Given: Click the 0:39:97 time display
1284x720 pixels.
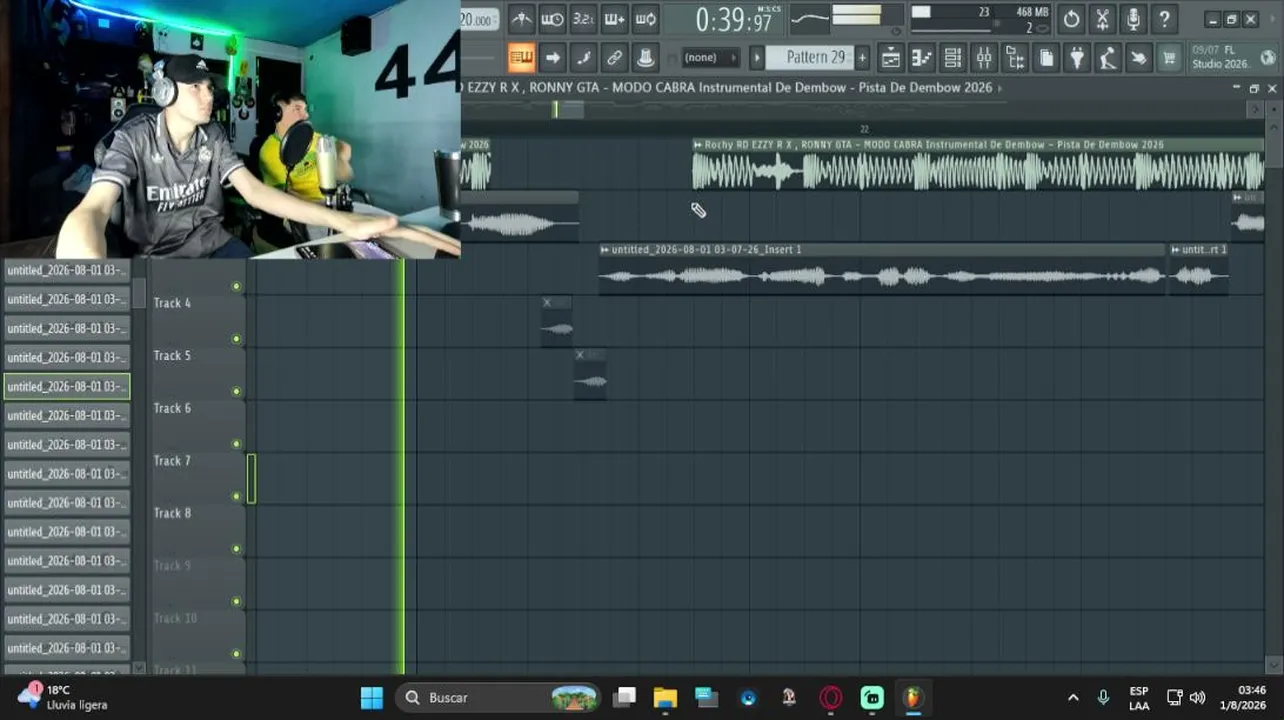Looking at the screenshot, I should coord(734,19).
